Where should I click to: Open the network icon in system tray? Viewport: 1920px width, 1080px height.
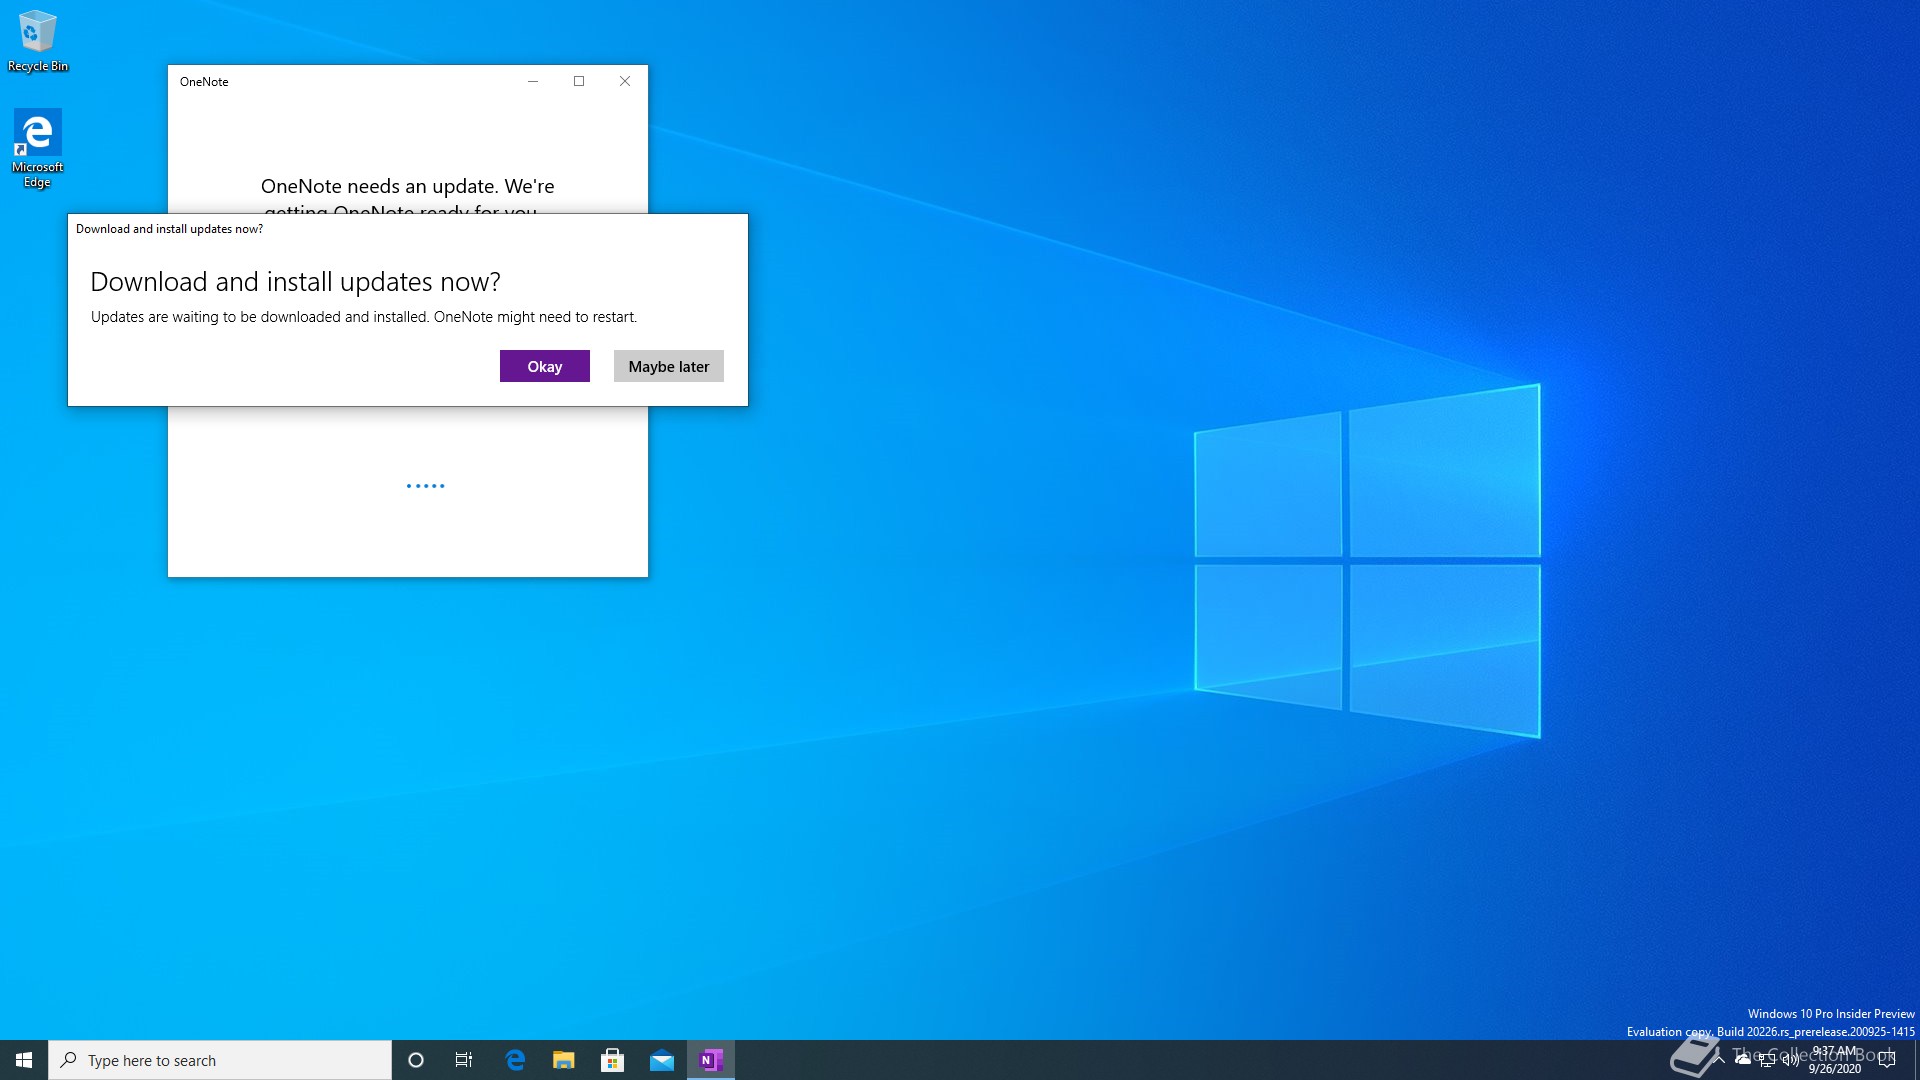[x=1767, y=1060]
